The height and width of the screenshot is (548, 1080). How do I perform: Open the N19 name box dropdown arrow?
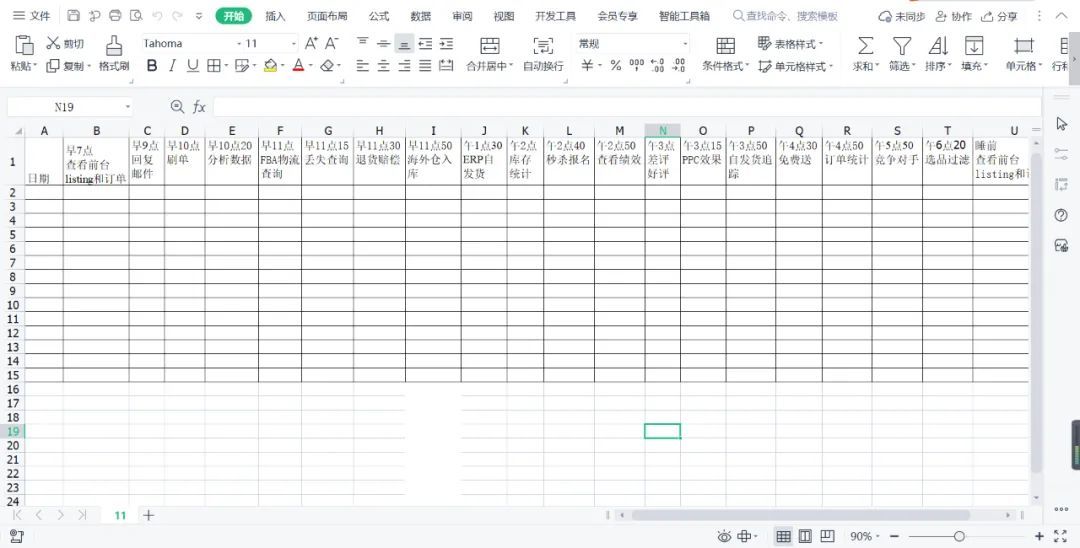point(128,107)
